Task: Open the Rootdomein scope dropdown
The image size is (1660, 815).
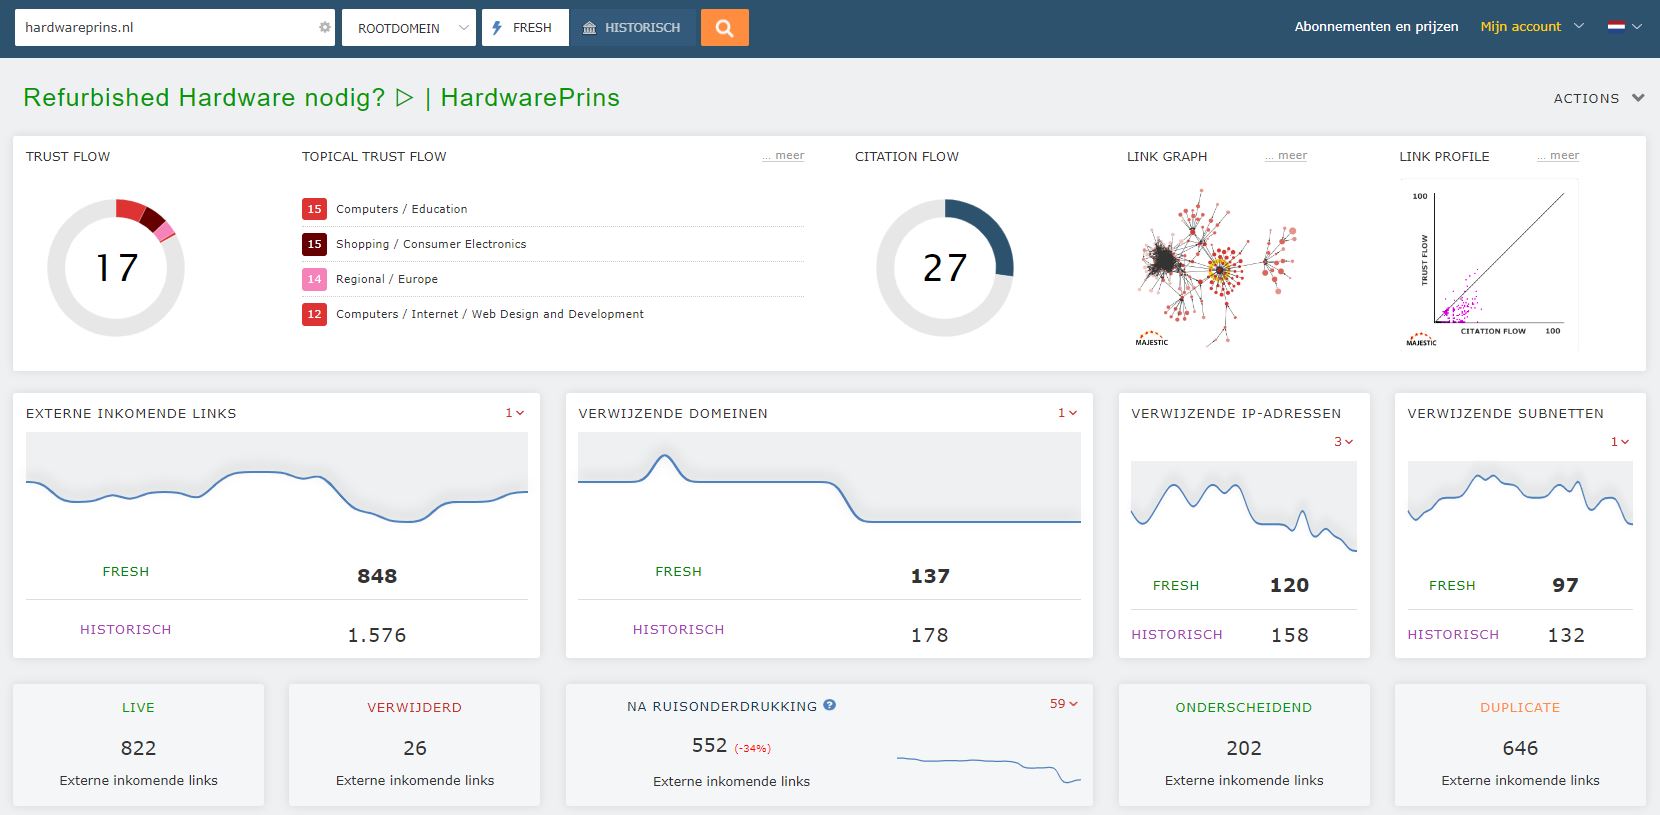Action: [409, 28]
